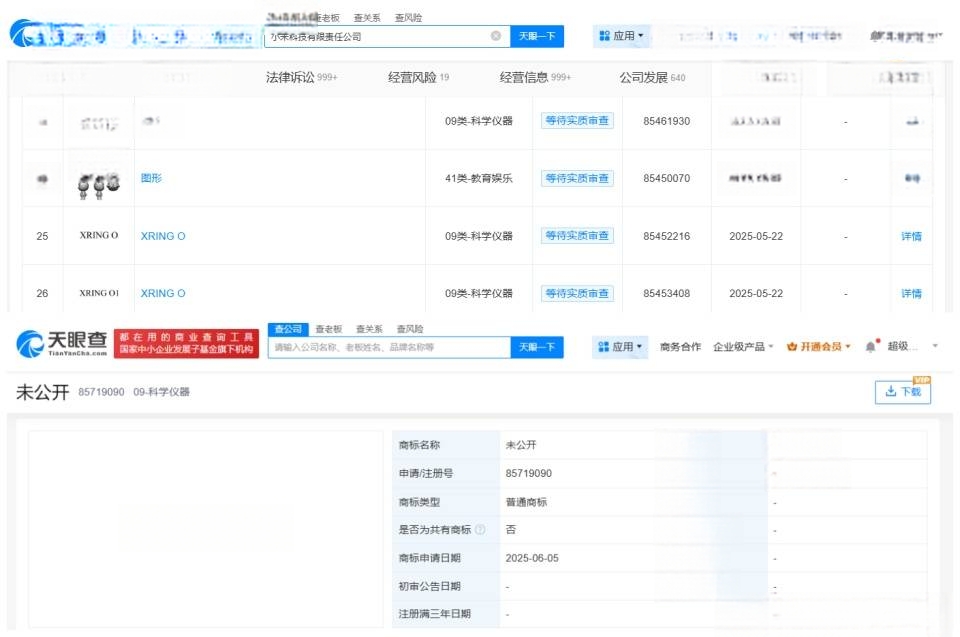Select the 查风险 tab in upper header
This screenshot has height=637, width=960.
tap(408, 18)
